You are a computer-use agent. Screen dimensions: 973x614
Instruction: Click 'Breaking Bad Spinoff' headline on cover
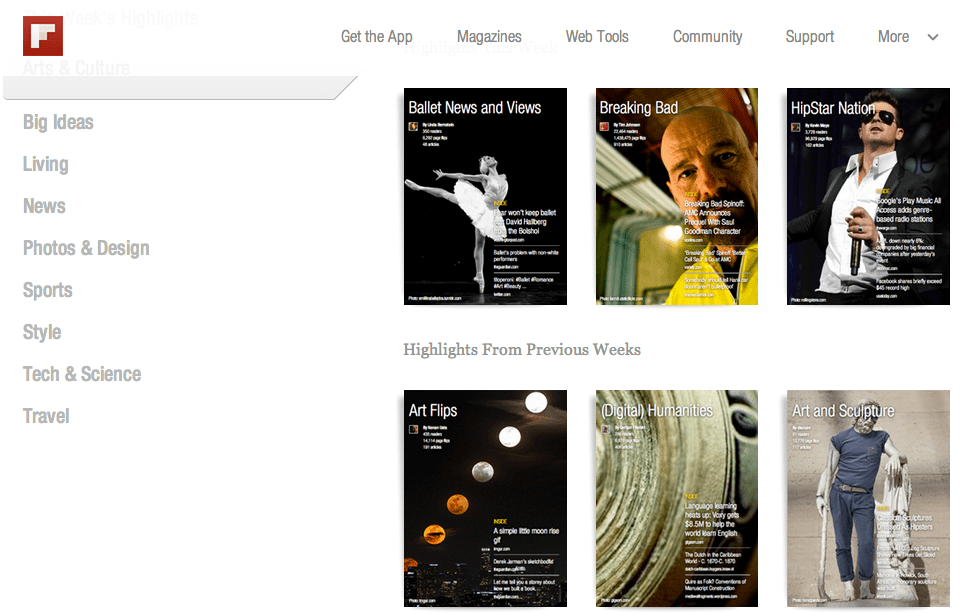[x=714, y=217]
